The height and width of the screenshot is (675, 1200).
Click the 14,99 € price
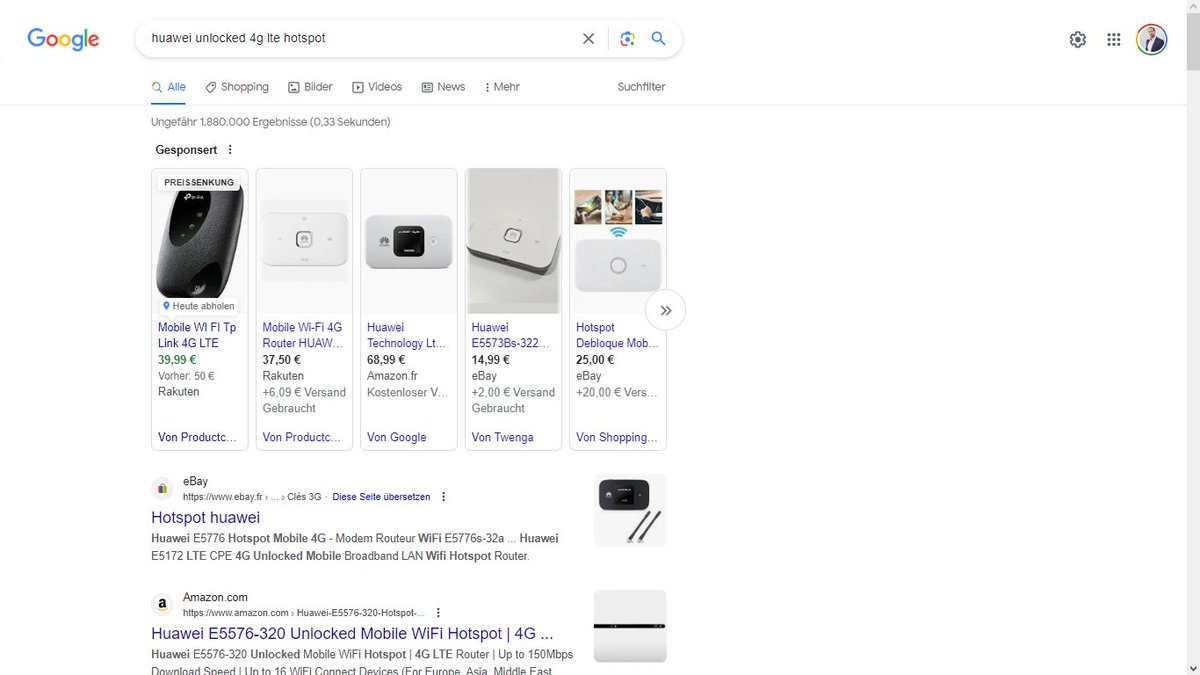click(x=491, y=359)
